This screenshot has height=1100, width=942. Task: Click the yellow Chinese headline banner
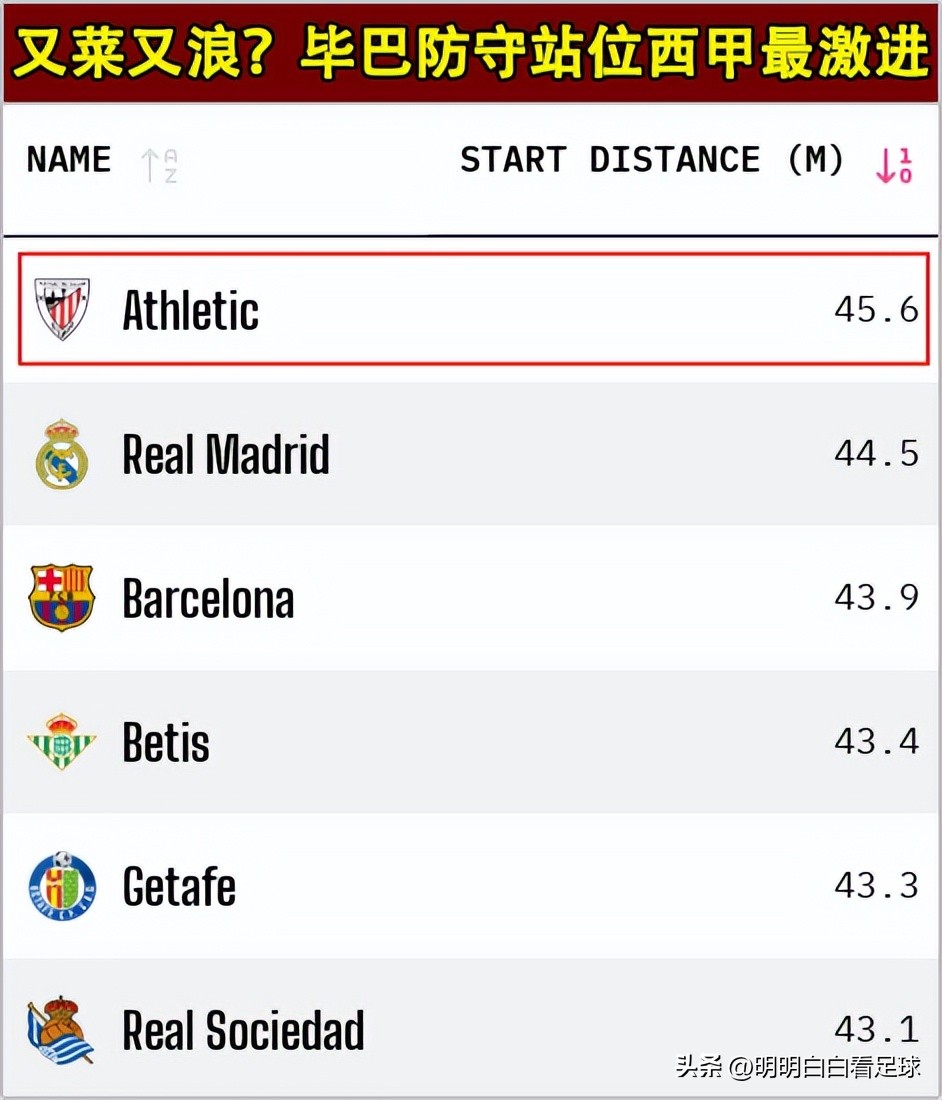point(471,52)
